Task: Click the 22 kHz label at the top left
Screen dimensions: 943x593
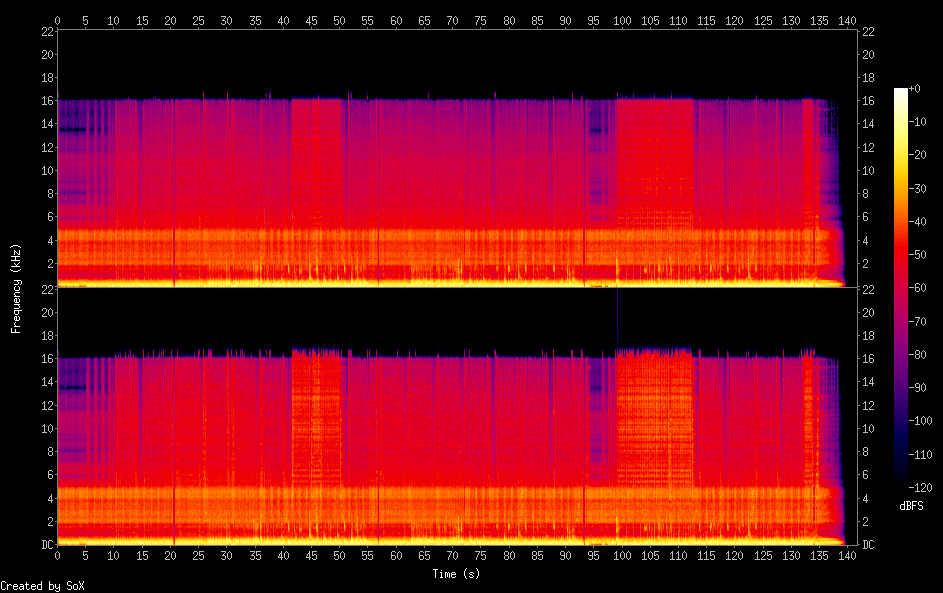Action: point(46,31)
